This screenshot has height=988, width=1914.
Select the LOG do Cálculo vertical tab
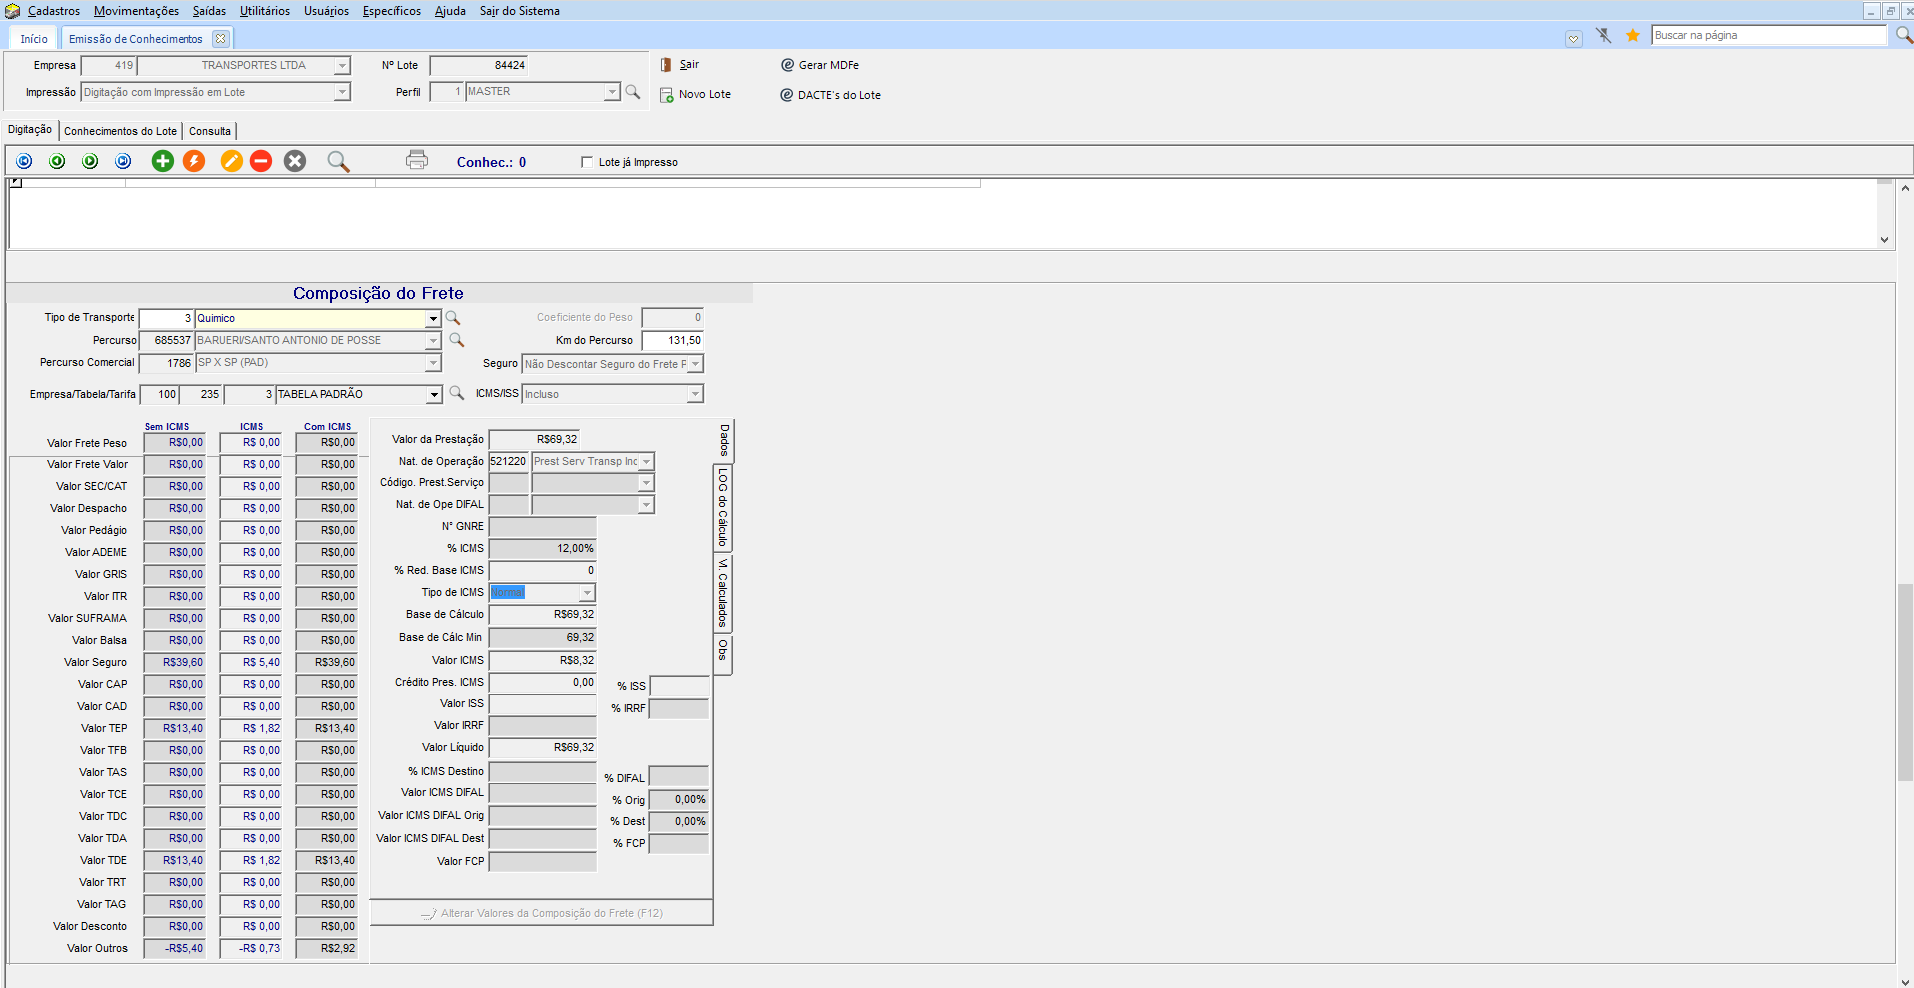point(723,508)
